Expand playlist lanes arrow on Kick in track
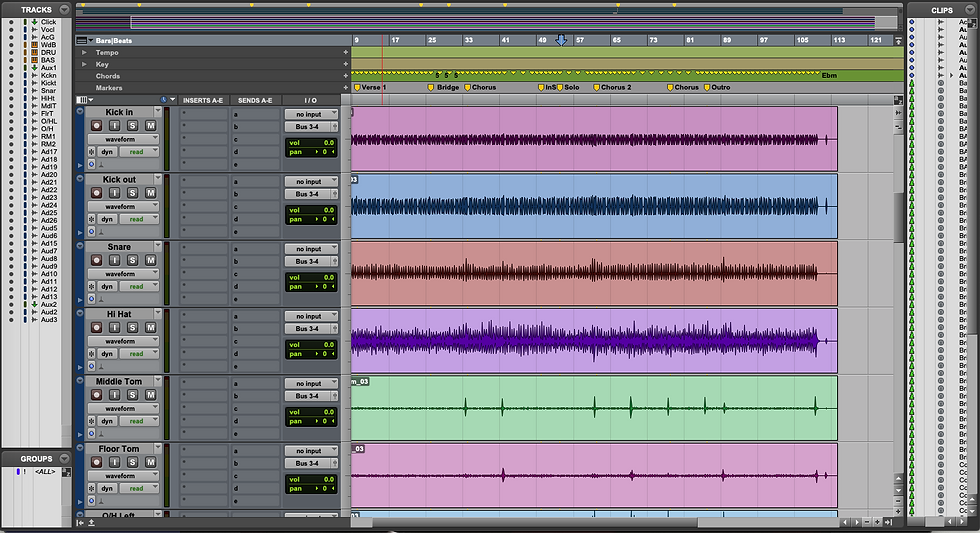980x533 pixels. 80,165
